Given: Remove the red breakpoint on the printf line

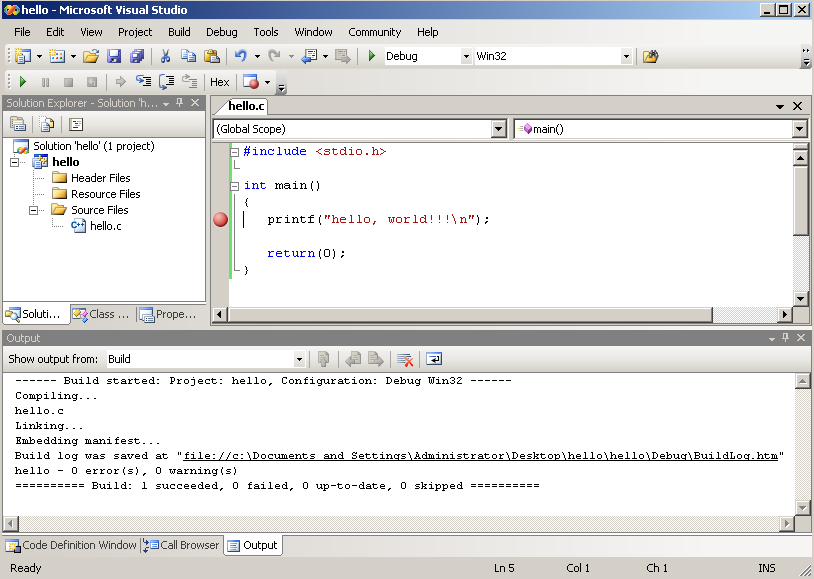Looking at the screenshot, I should coord(221,220).
